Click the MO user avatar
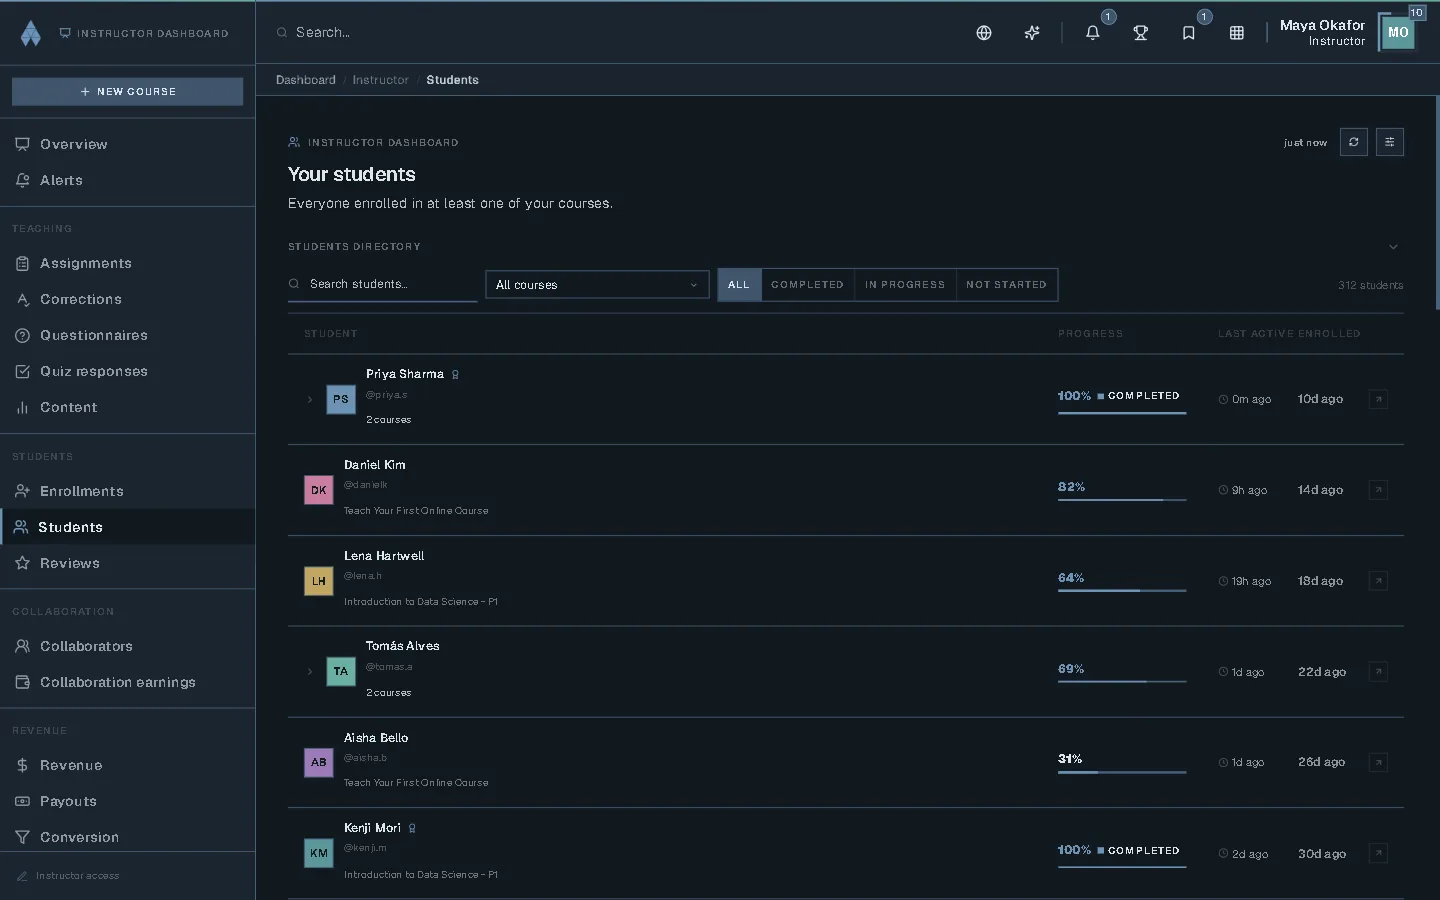 click(x=1398, y=33)
